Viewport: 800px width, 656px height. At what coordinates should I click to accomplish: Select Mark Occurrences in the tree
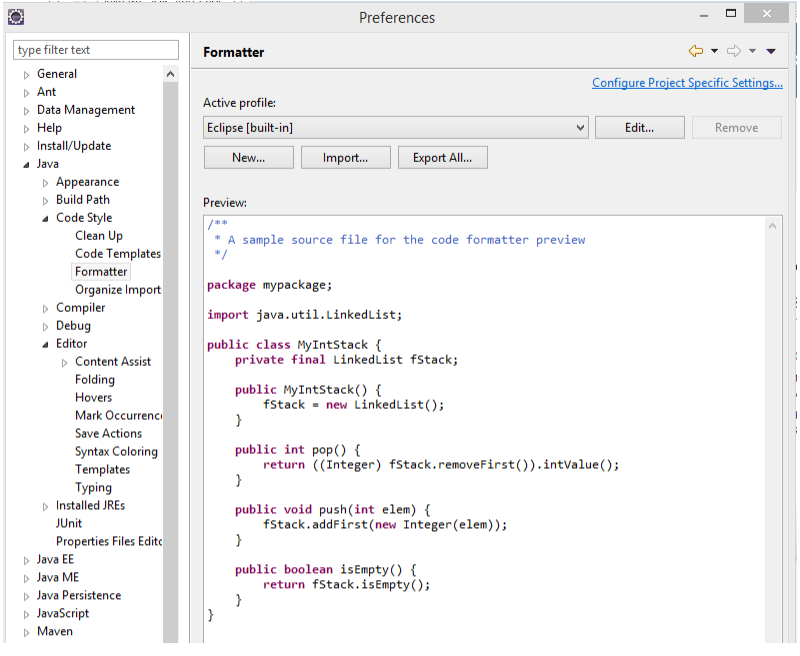pyautogui.click(x=118, y=415)
